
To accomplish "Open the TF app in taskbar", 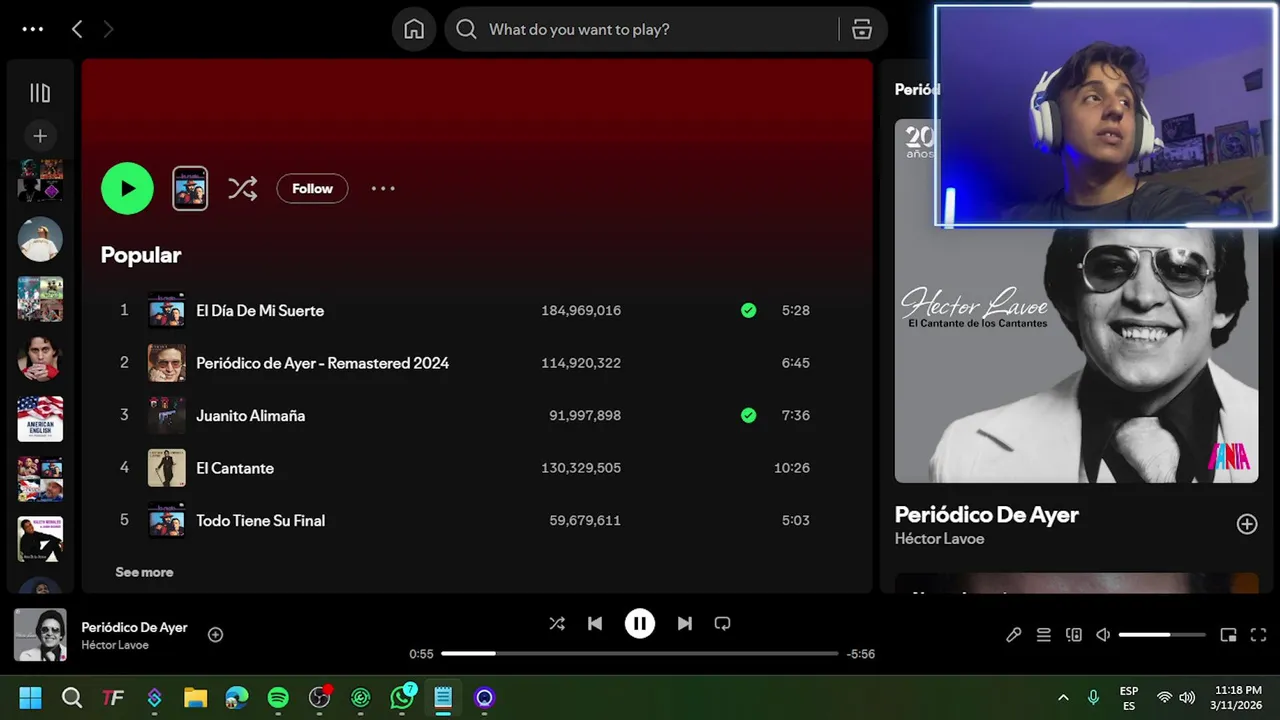I will pyautogui.click(x=113, y=698).
